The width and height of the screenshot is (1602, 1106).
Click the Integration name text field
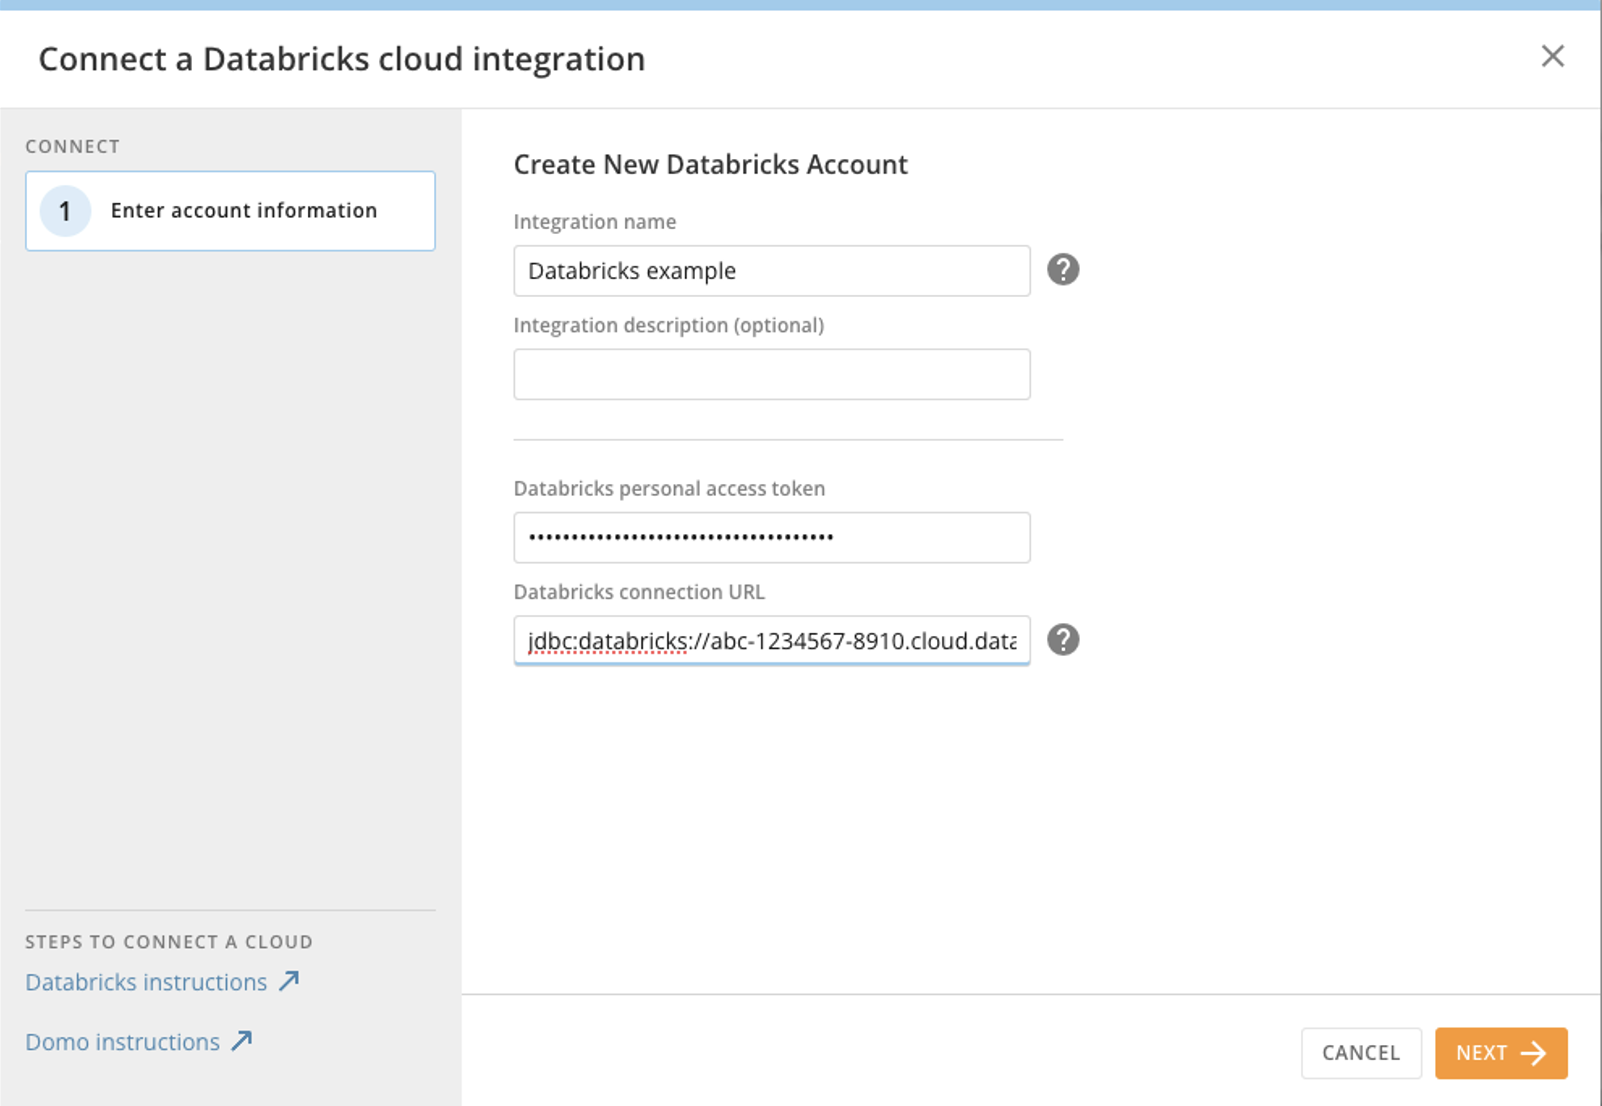pos(771,270)
